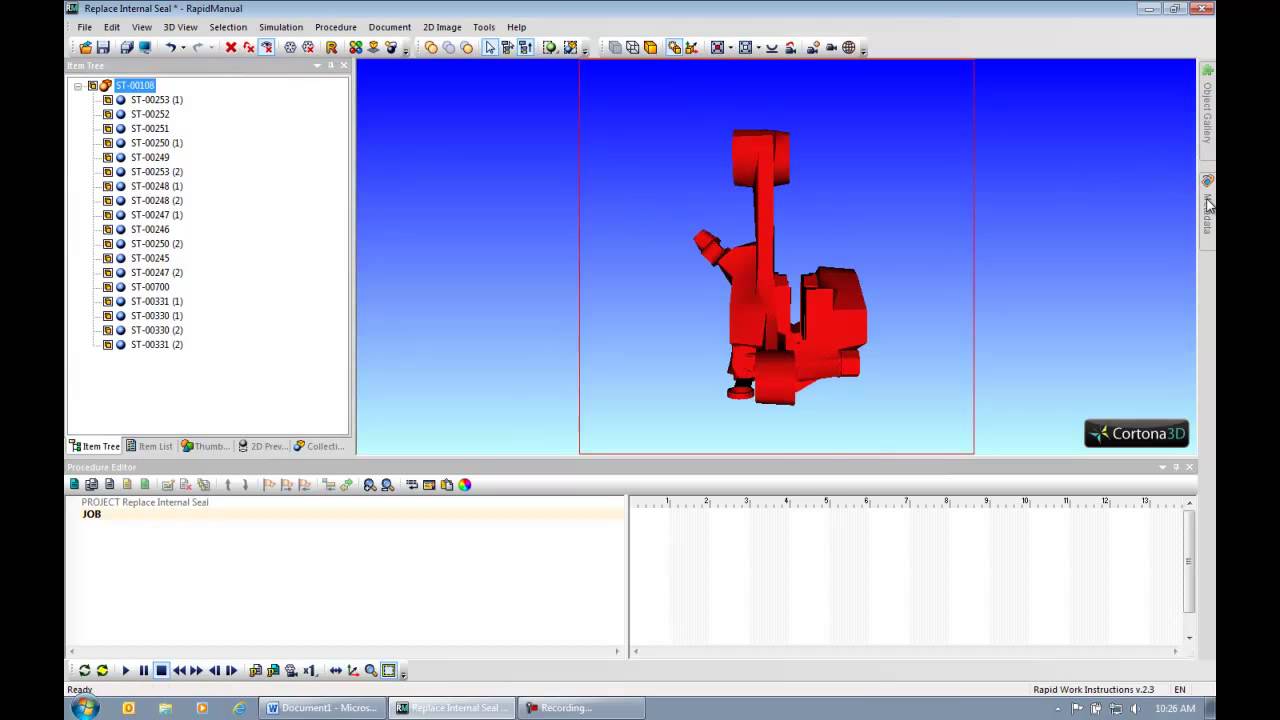The height and width of the screenshot is (720, 1280).
Task: Open the Item Tree panel options dropdown arrow
Action: point(317,65)
